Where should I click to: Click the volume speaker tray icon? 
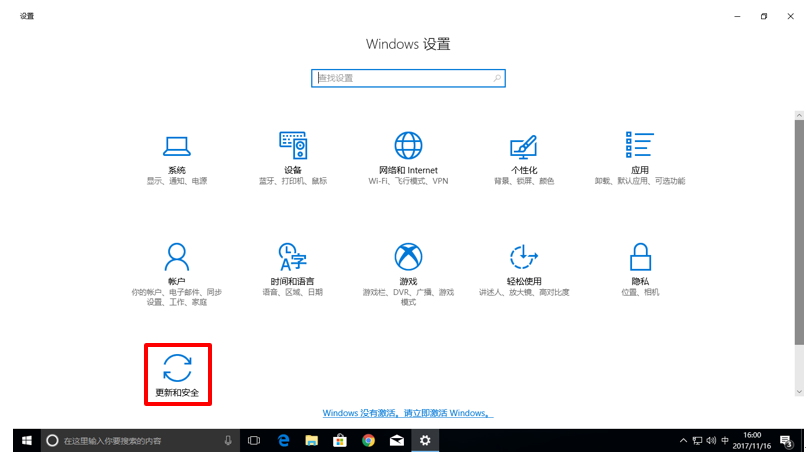(711, 441)
